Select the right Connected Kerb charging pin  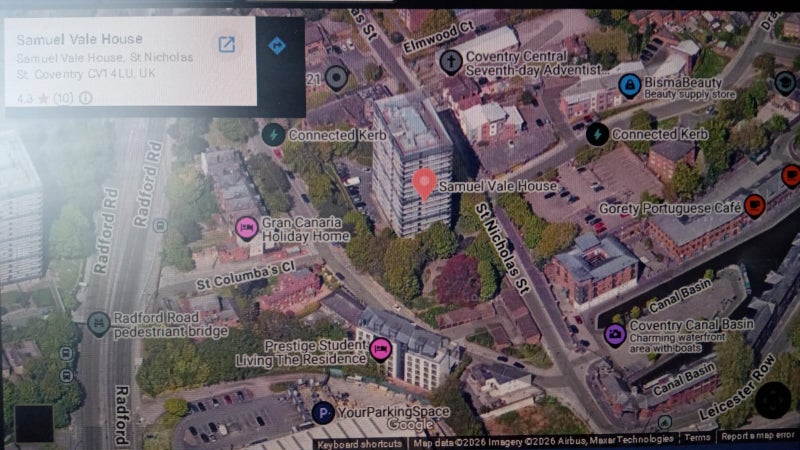click(596, 133)
